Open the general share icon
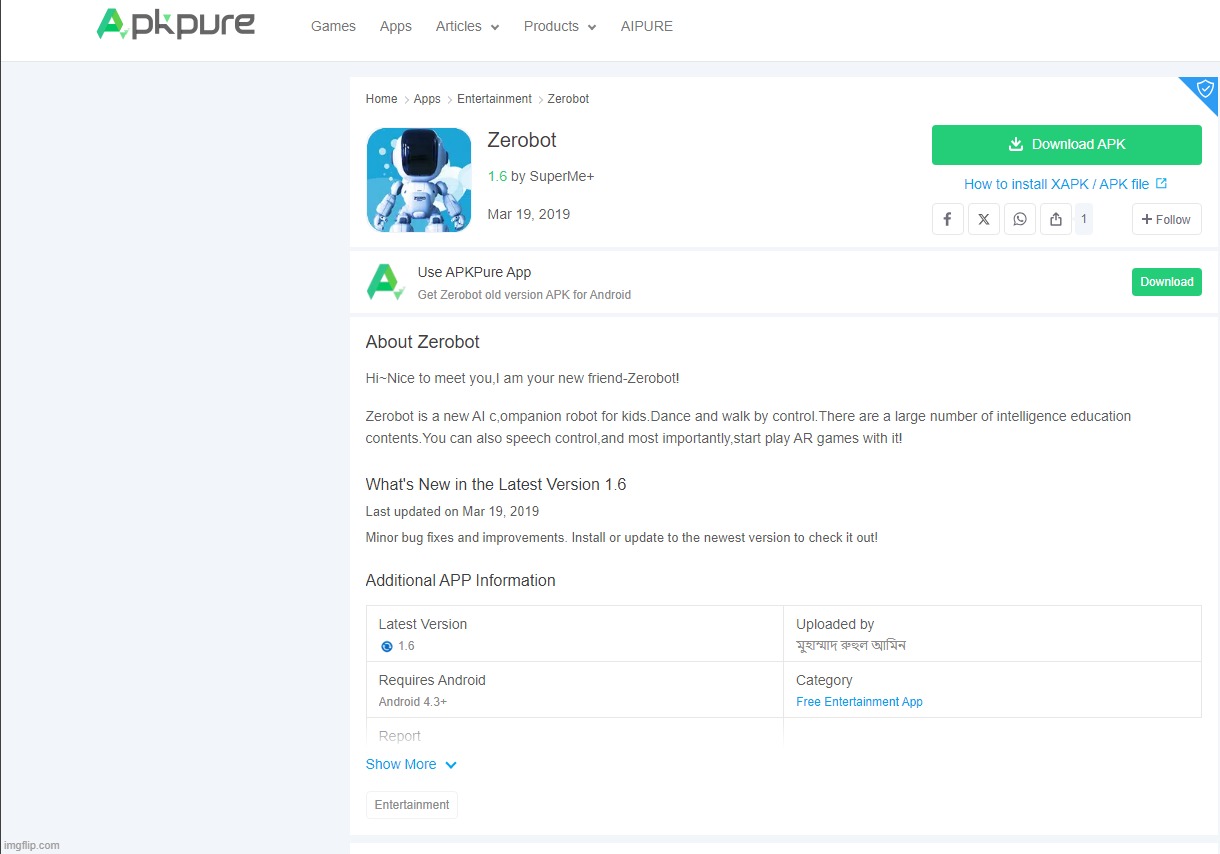Image resolution: width=1220 pixels, height=854 pixels. 1056,219
